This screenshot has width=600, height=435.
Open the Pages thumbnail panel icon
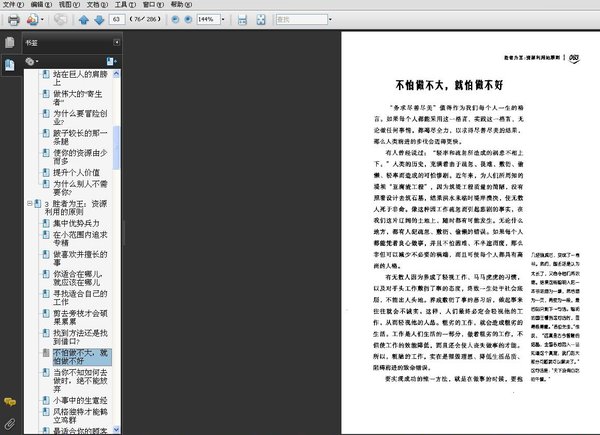point(9,43)
